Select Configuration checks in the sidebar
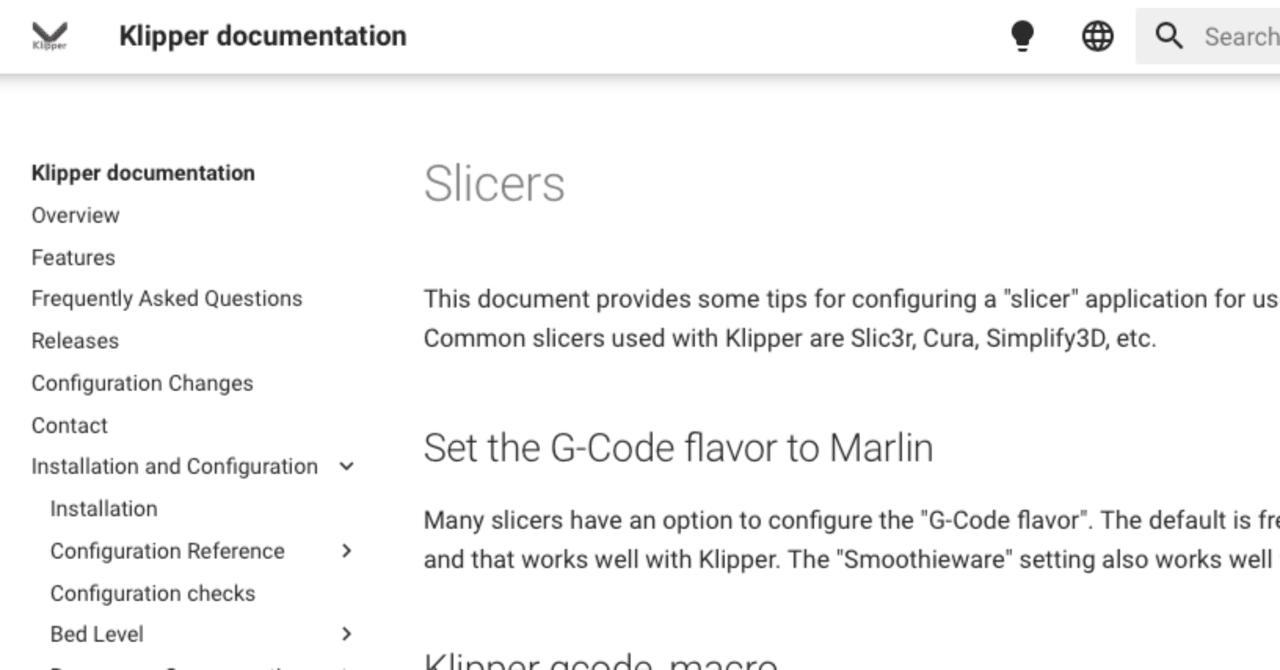1280x670 pixels. (153, 593)
